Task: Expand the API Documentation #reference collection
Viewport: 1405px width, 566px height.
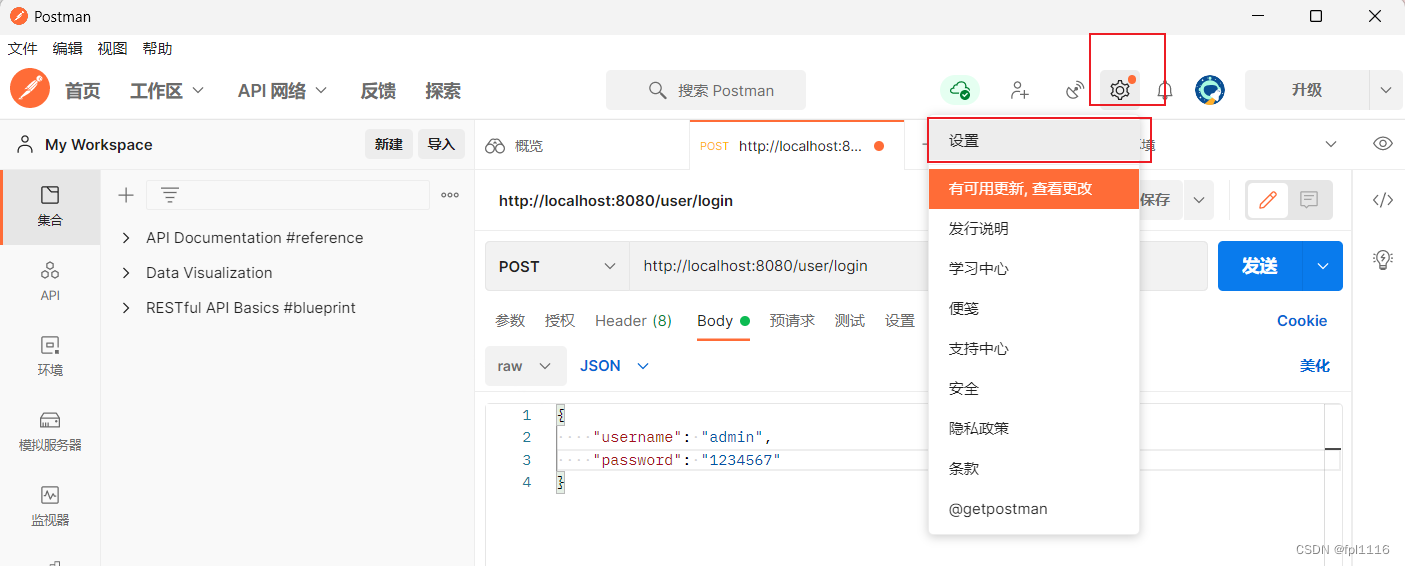Action: coord(126,238)
